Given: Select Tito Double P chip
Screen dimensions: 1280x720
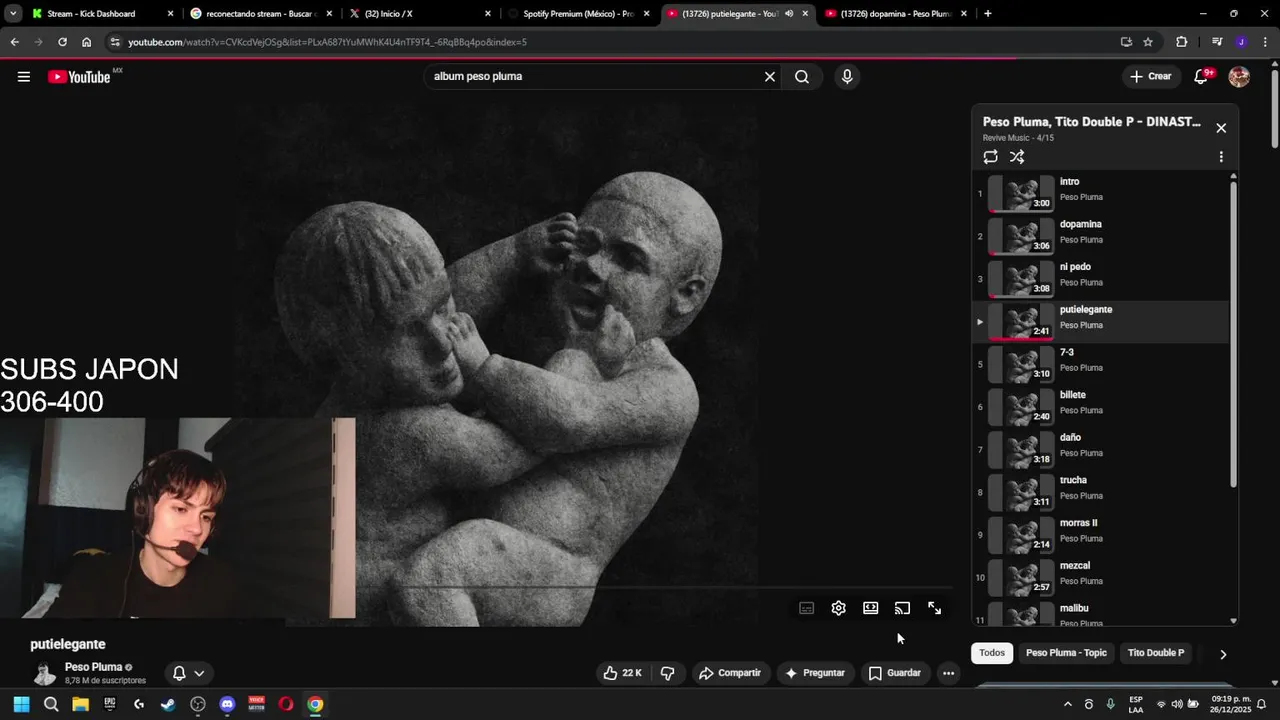Looking at the screenshot, I should tap(1156, 653).
